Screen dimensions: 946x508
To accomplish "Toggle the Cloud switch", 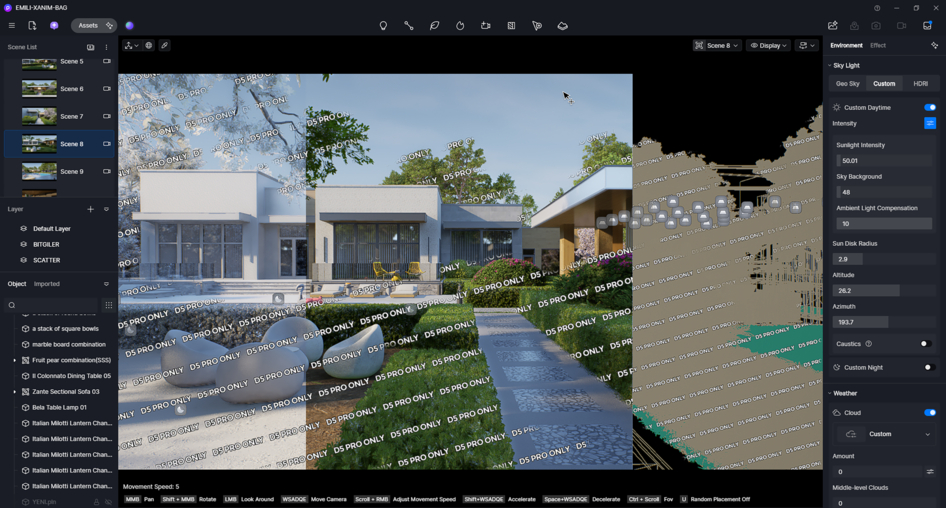I will point(930,413).
